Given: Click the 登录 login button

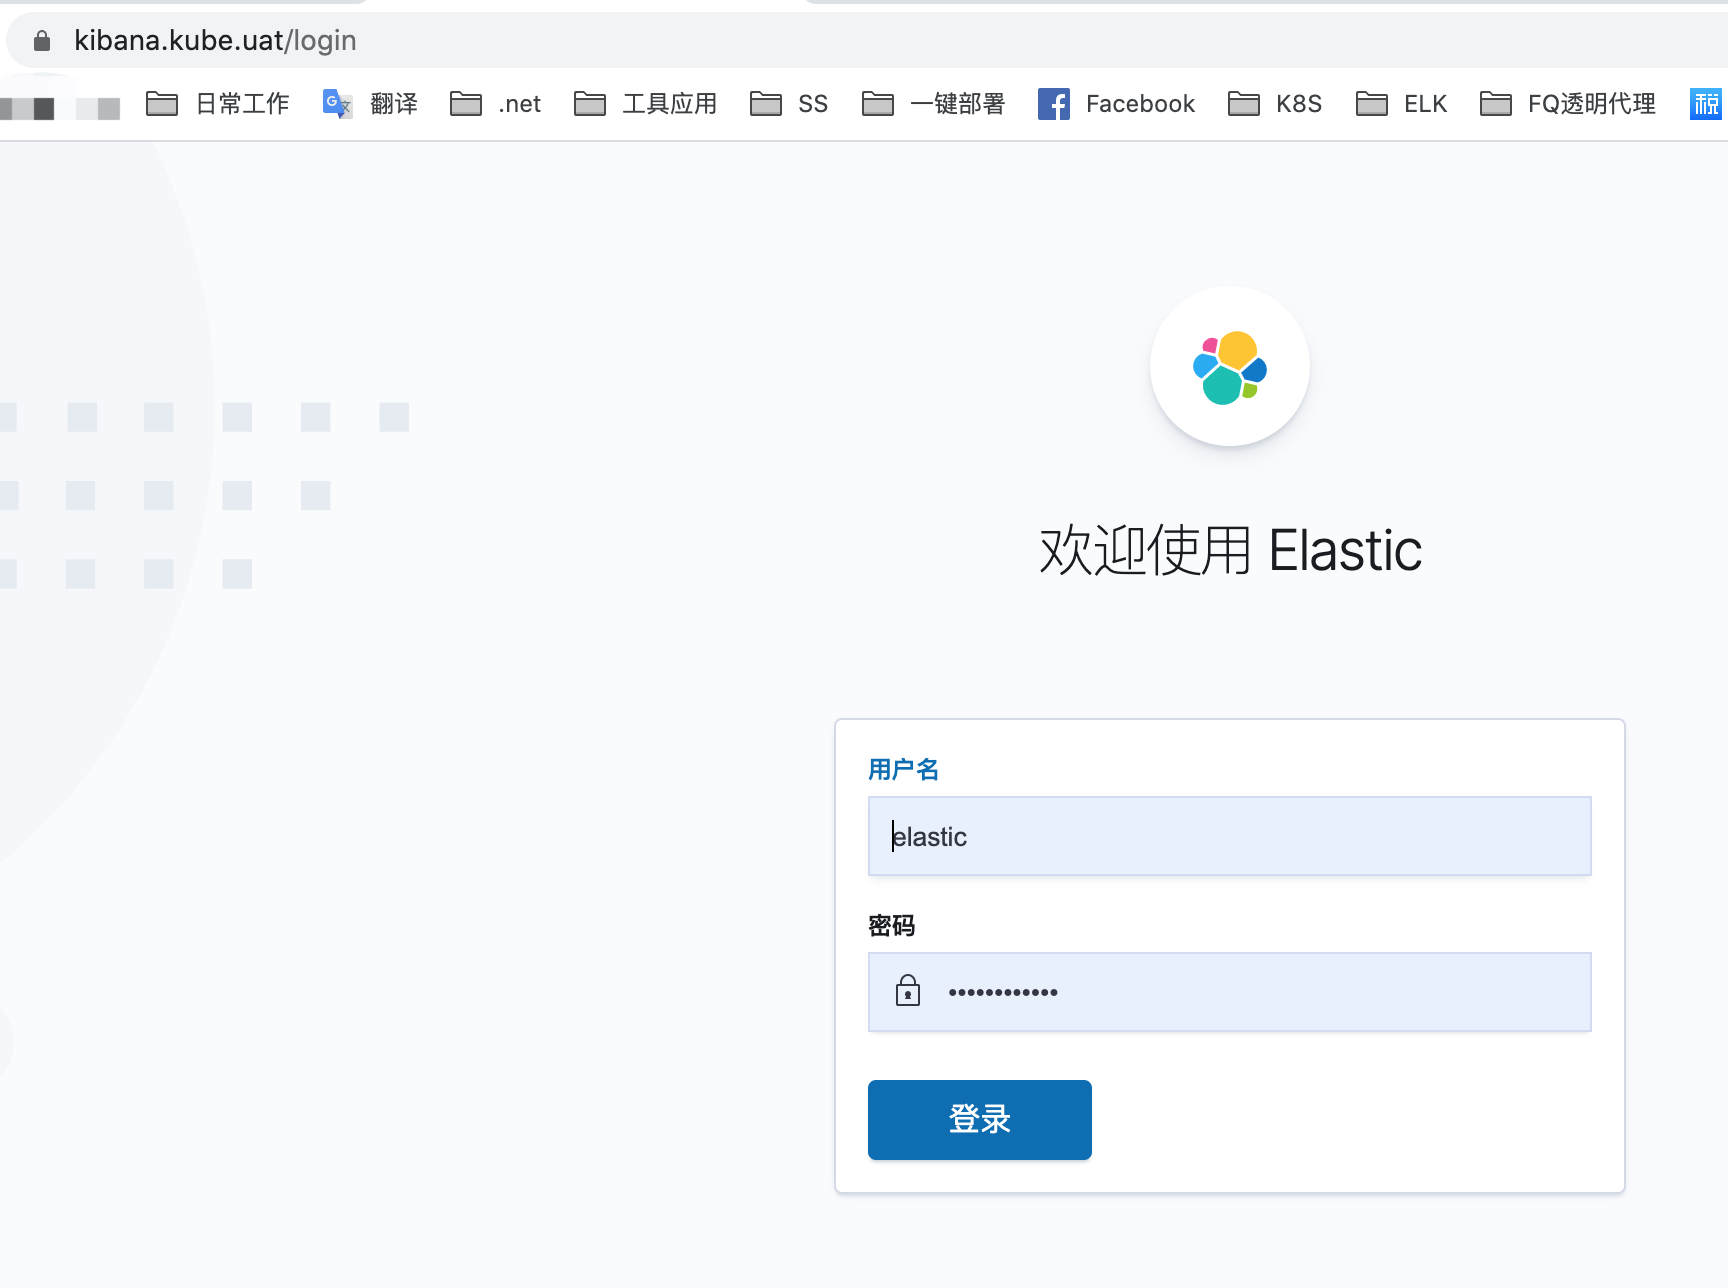Looking at the screenshot, I should coord(979,1120).
